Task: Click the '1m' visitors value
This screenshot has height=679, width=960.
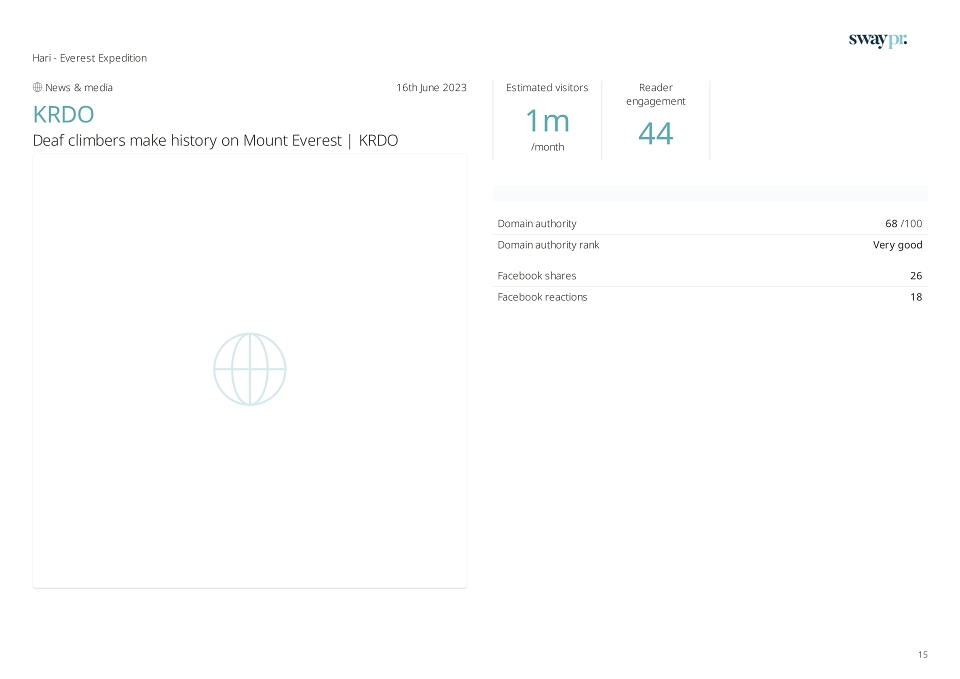Action: (547, 121)
